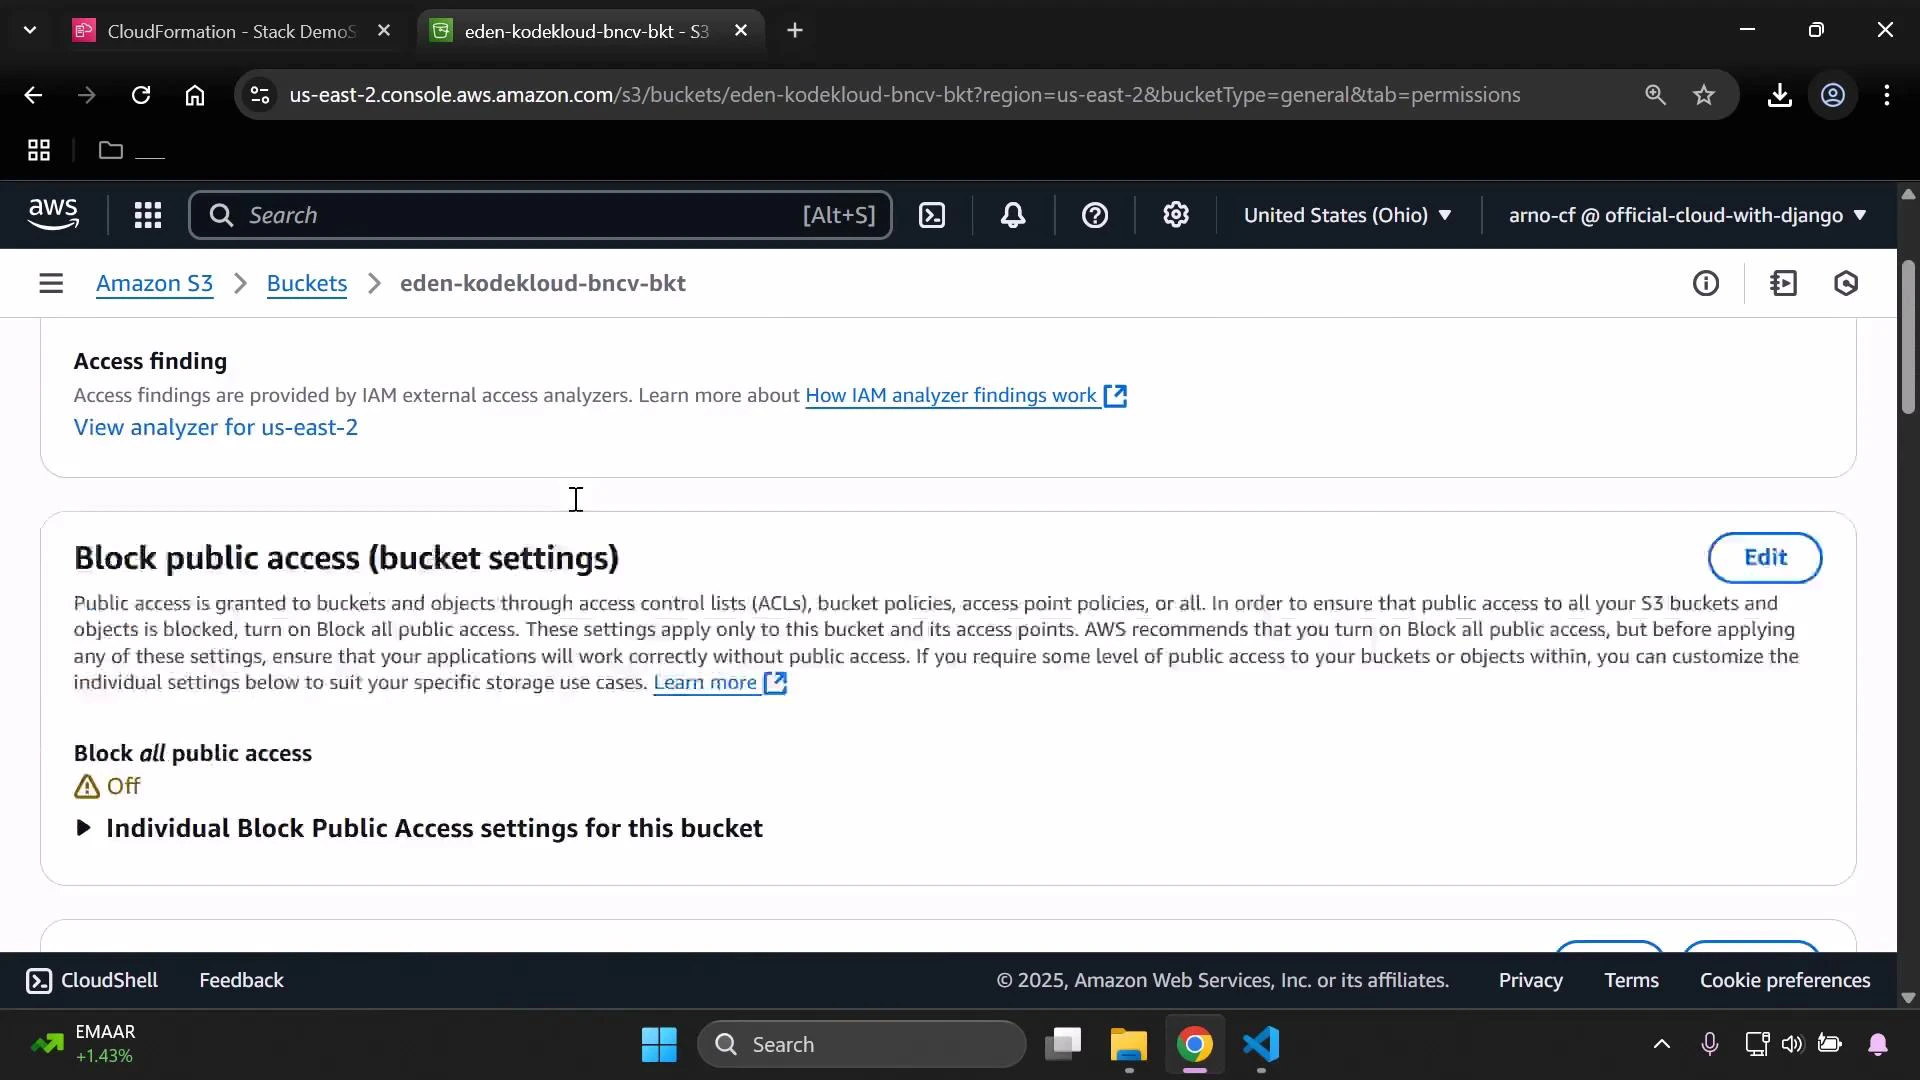This screenshot has height=1080, width=1920.
Task: Click the Edit button for bucket settings
Action: pos(1765,557)
